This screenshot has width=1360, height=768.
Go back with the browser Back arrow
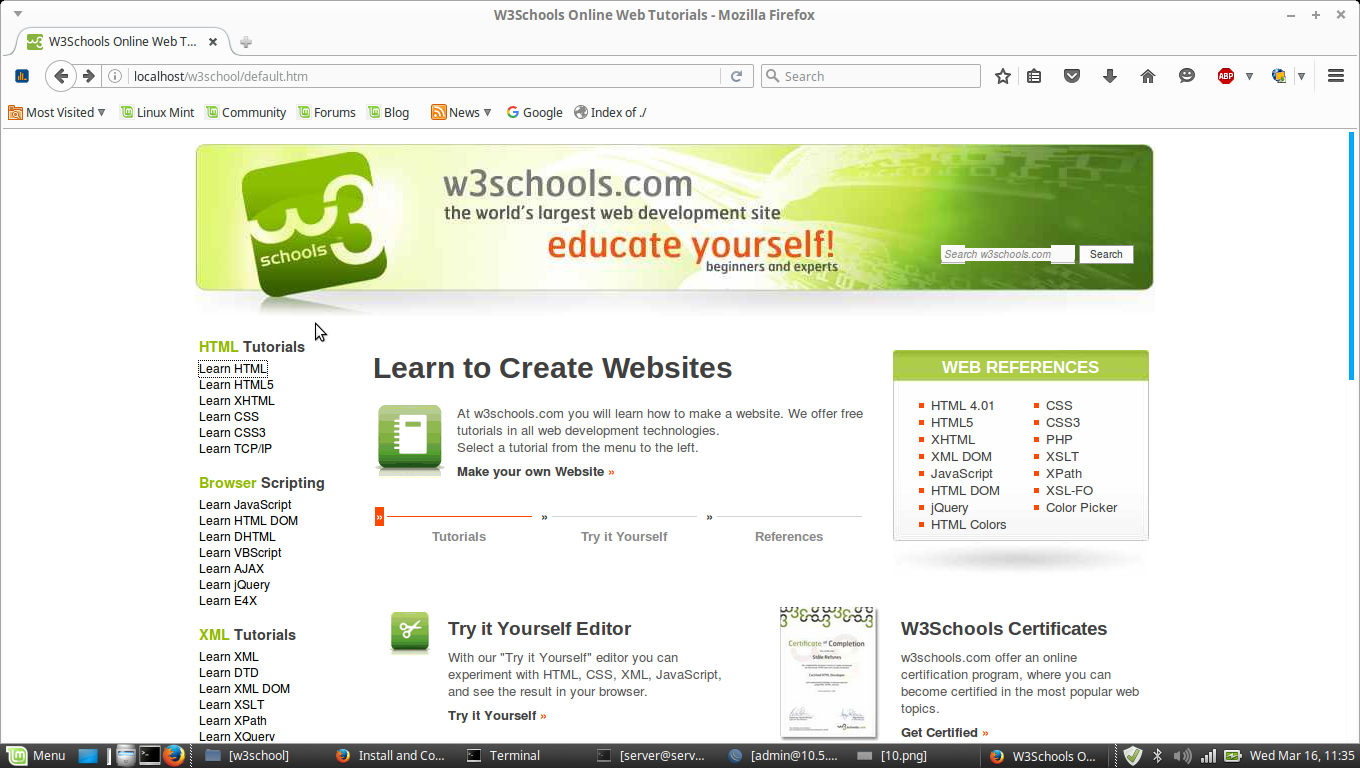[61, 76]
